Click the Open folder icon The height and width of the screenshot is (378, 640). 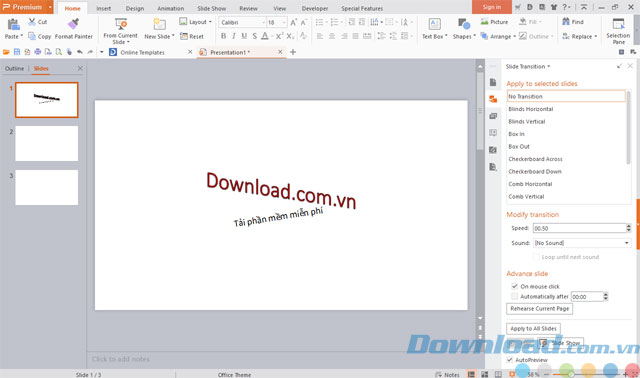point(6,52)
